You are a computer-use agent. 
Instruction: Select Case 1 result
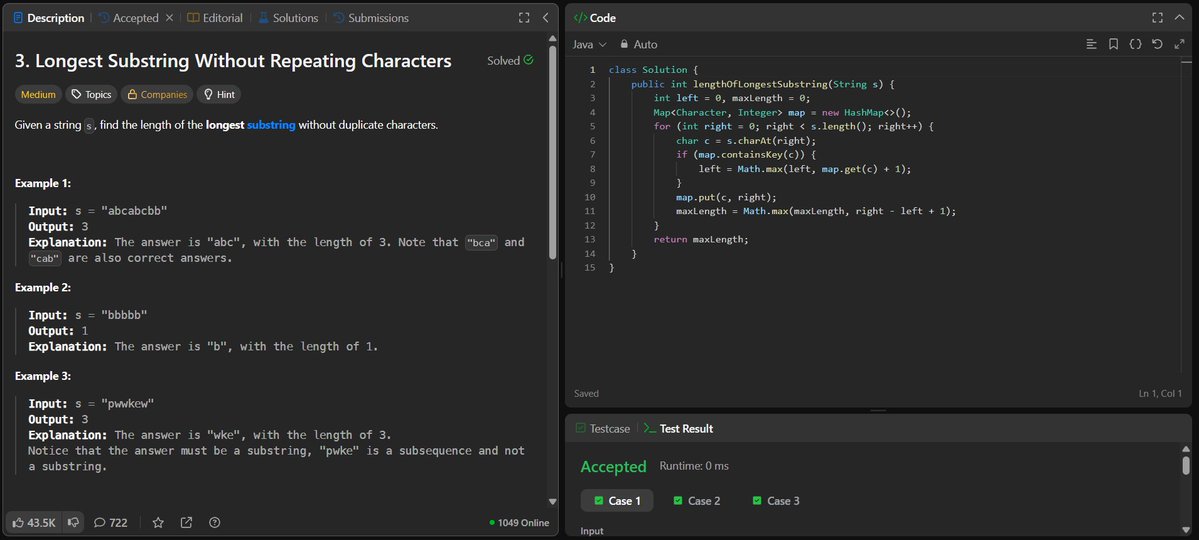(617, 501)
